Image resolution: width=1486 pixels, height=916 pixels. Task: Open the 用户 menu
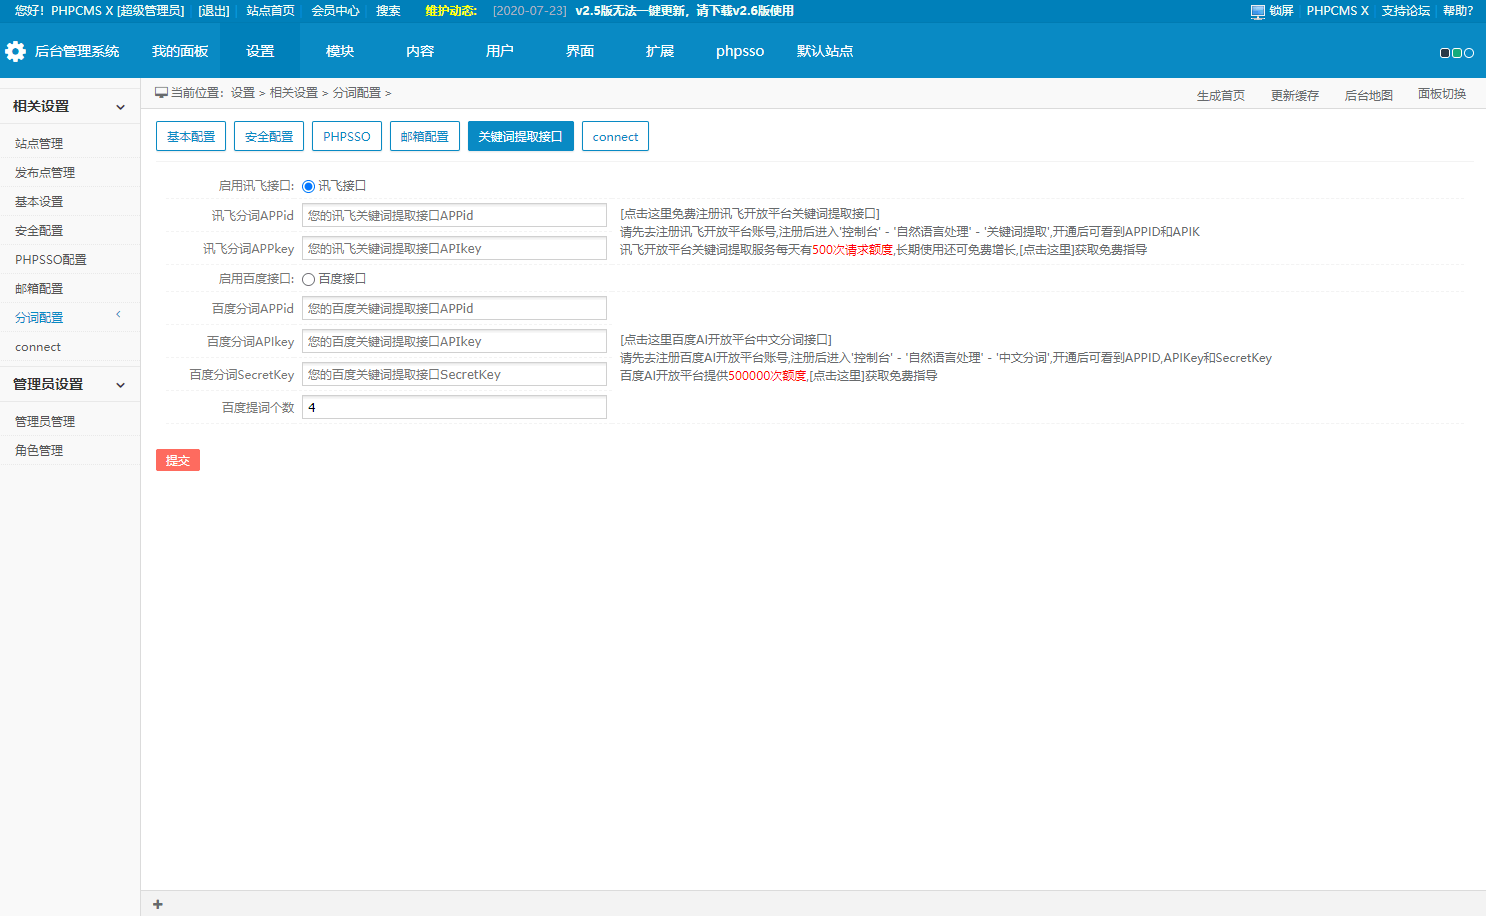point(499,51)
